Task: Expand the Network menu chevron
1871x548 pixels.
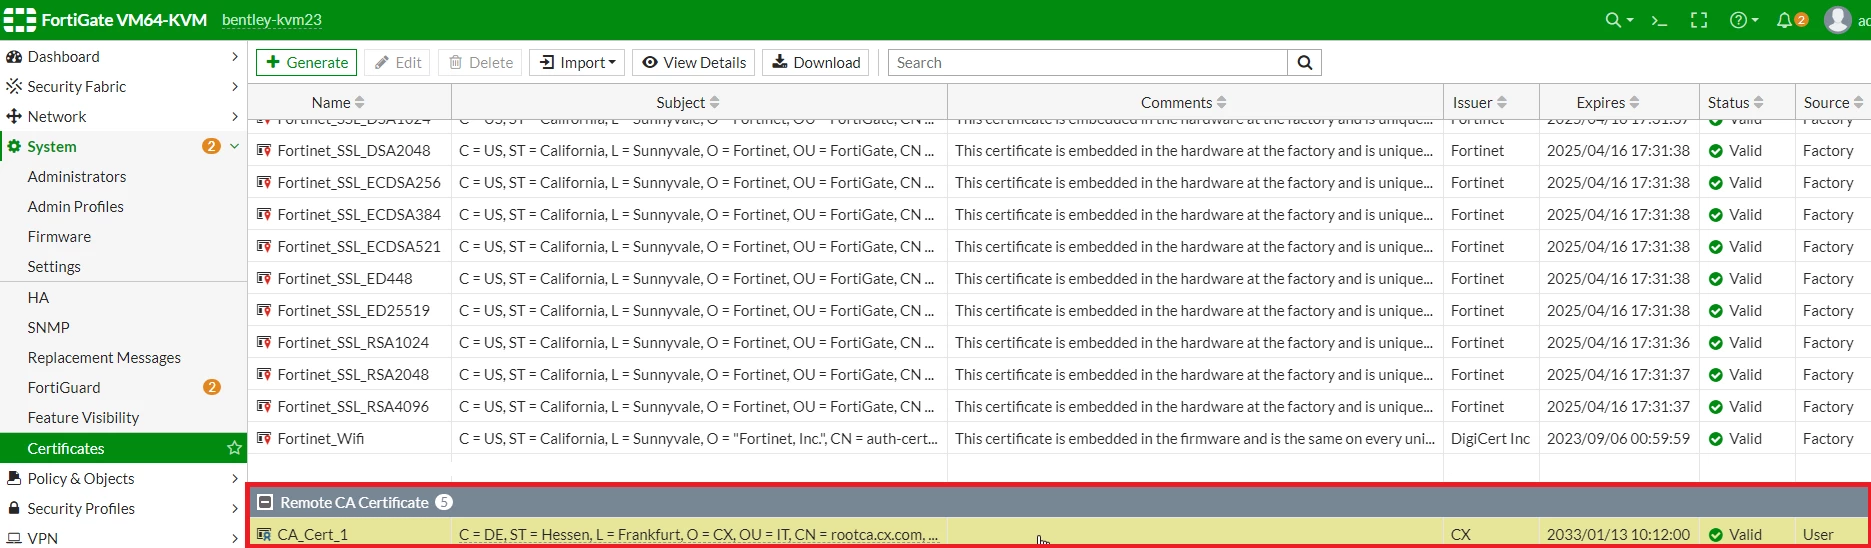Action: pyautogui.click(x=235, y=116)
